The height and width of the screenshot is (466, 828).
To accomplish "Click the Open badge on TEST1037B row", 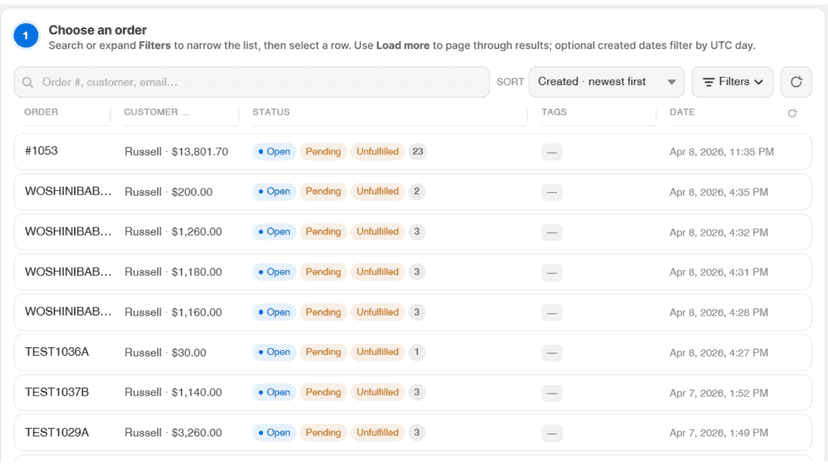I will click(274, 392).
